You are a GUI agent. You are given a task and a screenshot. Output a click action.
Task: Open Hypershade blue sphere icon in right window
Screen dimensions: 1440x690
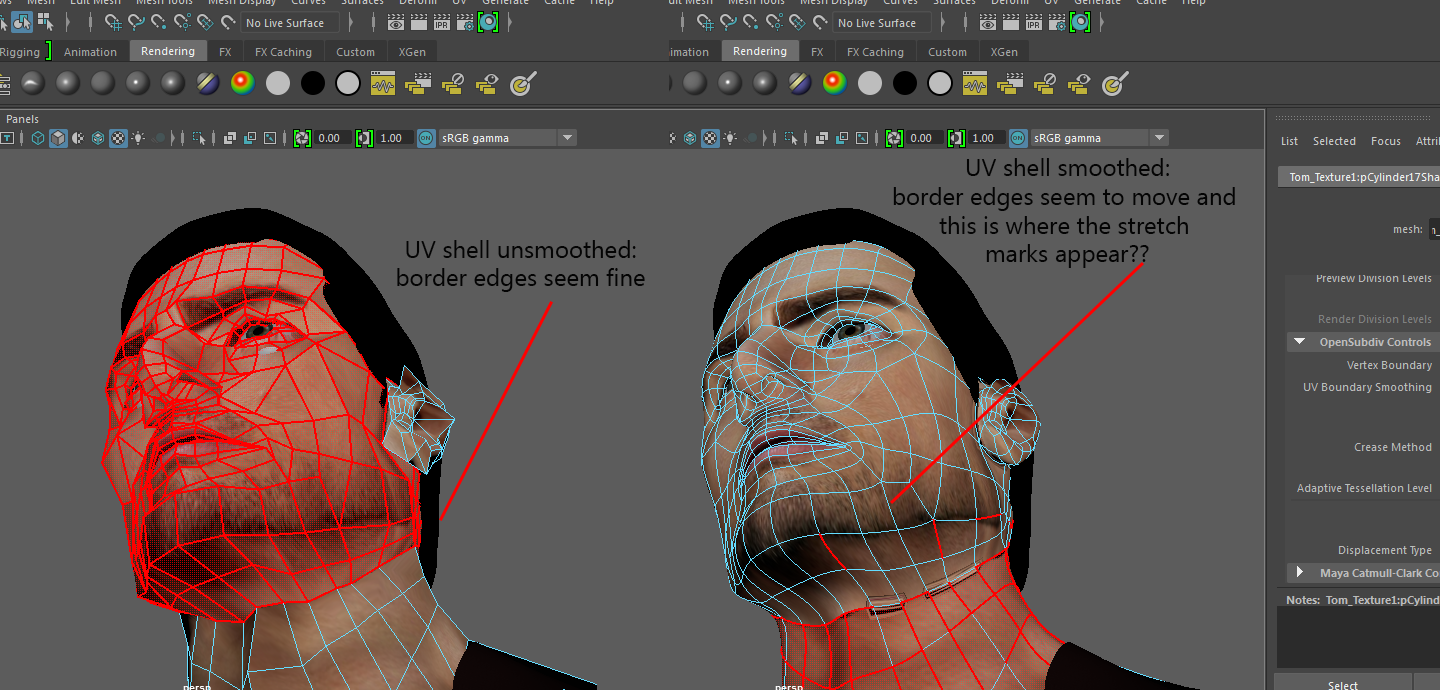tap(1080, 21)
